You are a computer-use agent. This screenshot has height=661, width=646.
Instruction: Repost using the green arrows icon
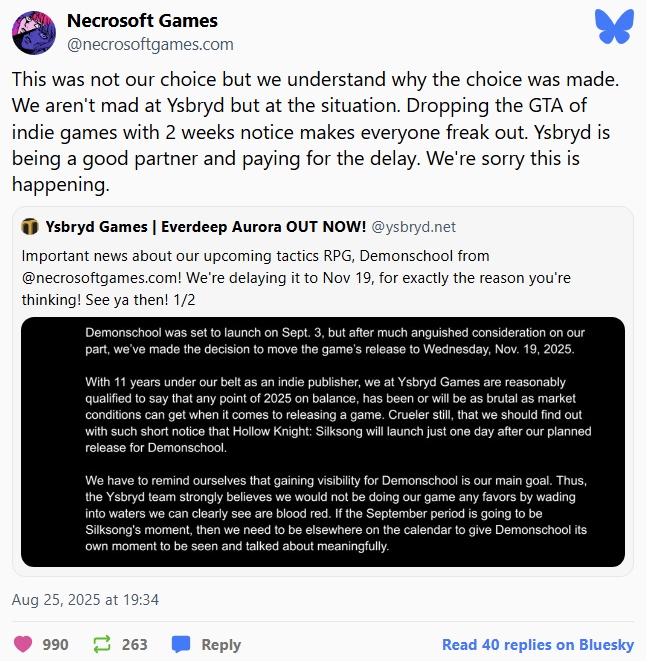click(101, 644)
